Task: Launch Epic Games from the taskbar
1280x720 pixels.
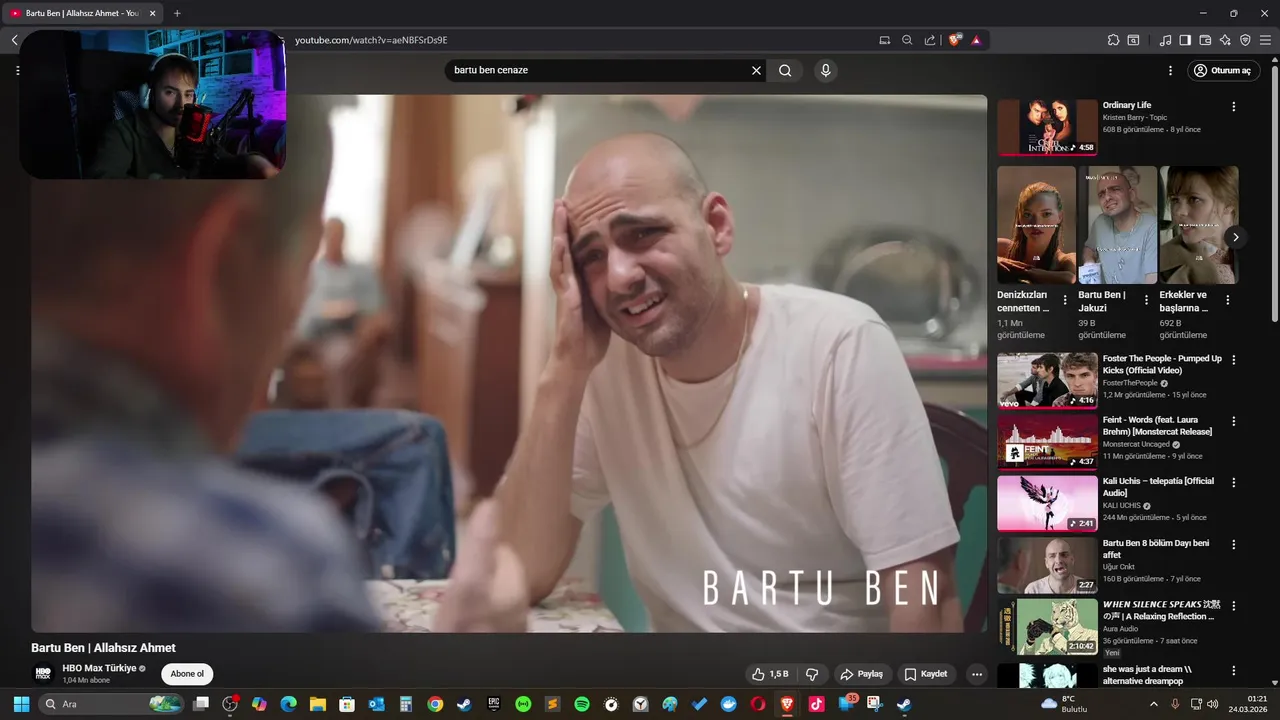Action: 493,704
